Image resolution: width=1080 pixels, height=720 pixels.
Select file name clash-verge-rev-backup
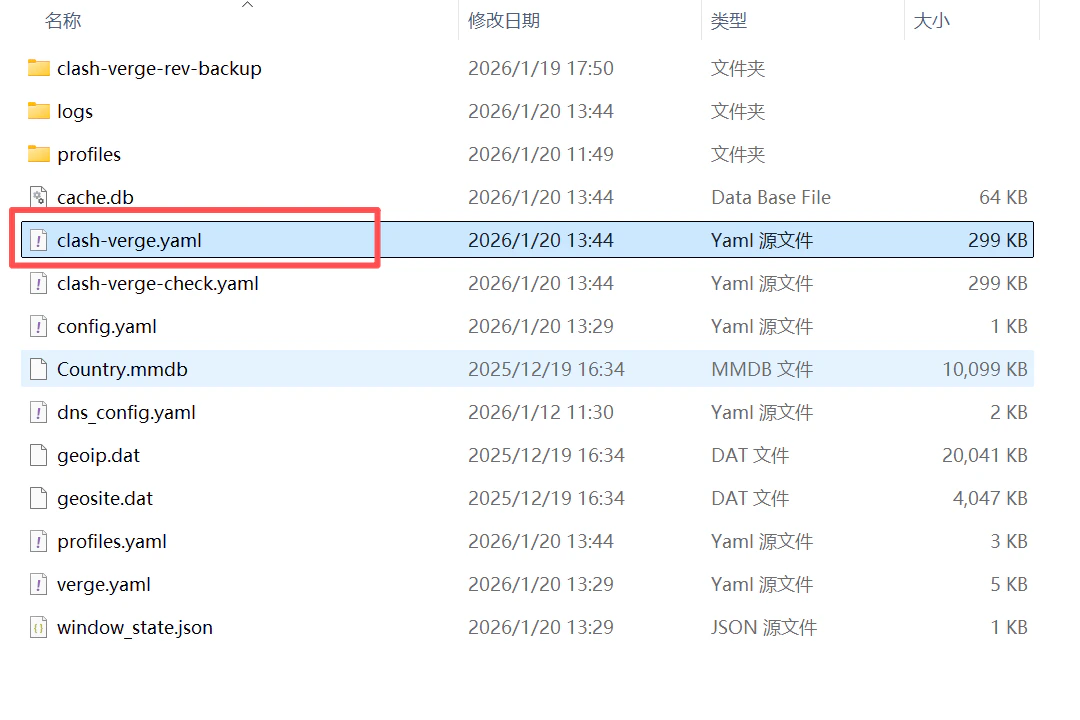coord(159,68)
